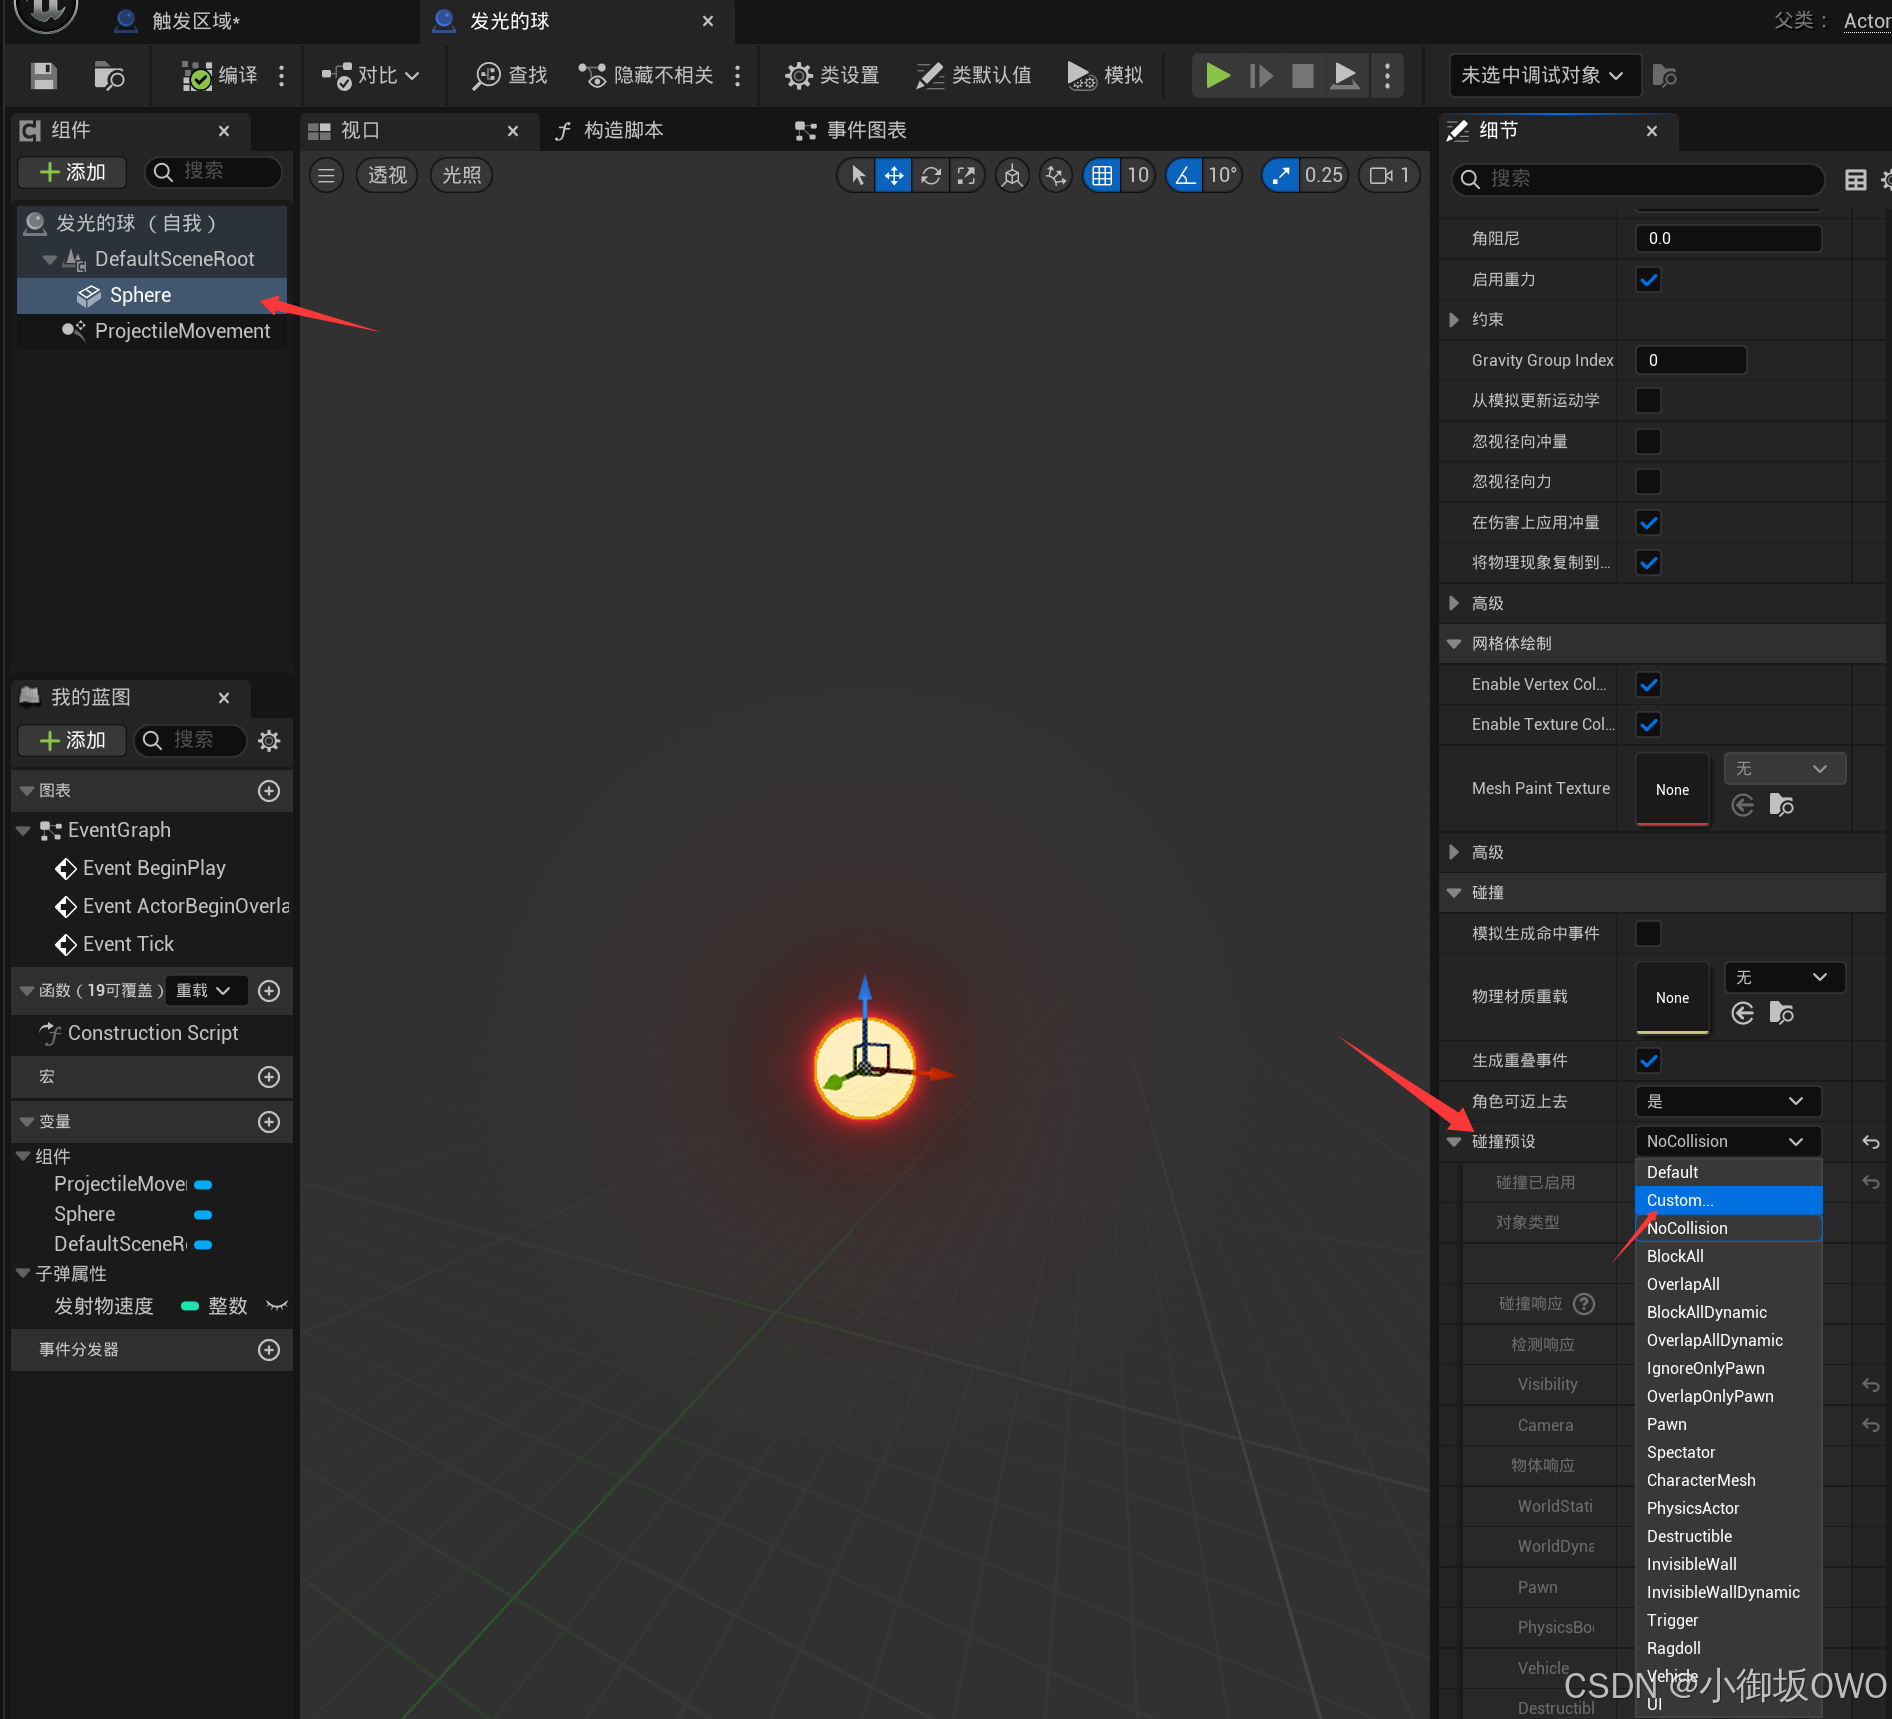The image size is (1892, 1719).
Task: Select Trigger collision preset
Action: tap(1728, 1620)
